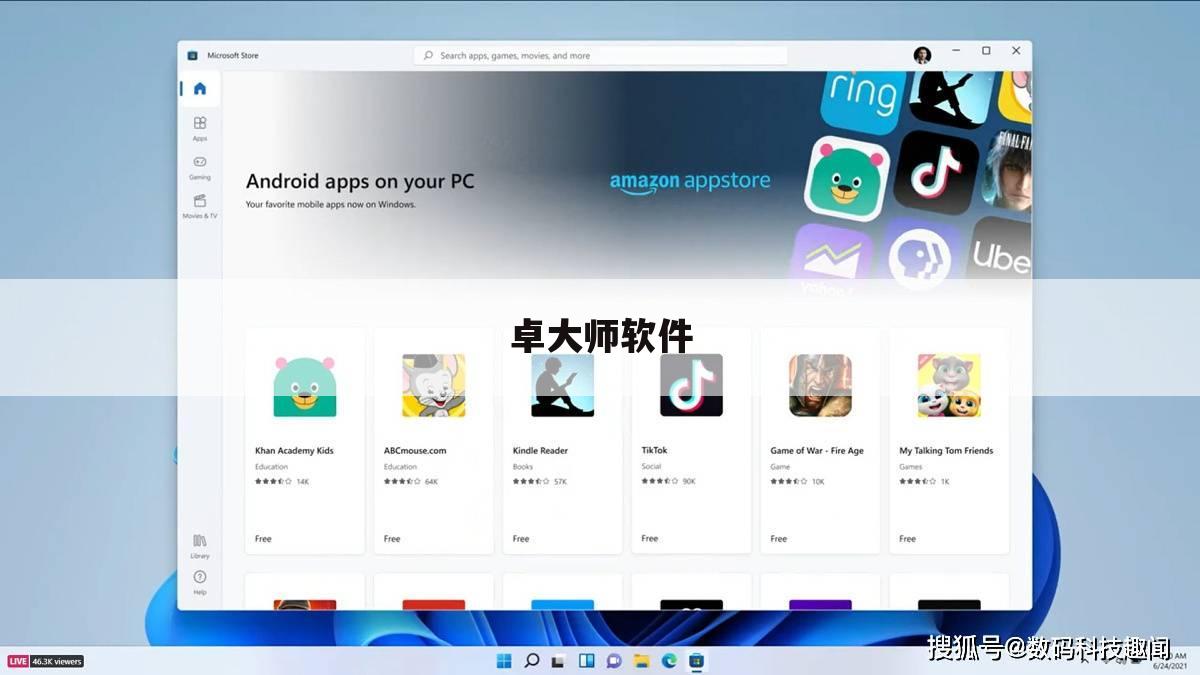Screen dimensions: 1200x675
Task: Click the 'TikTok' app title
Action: click(654, 450)
